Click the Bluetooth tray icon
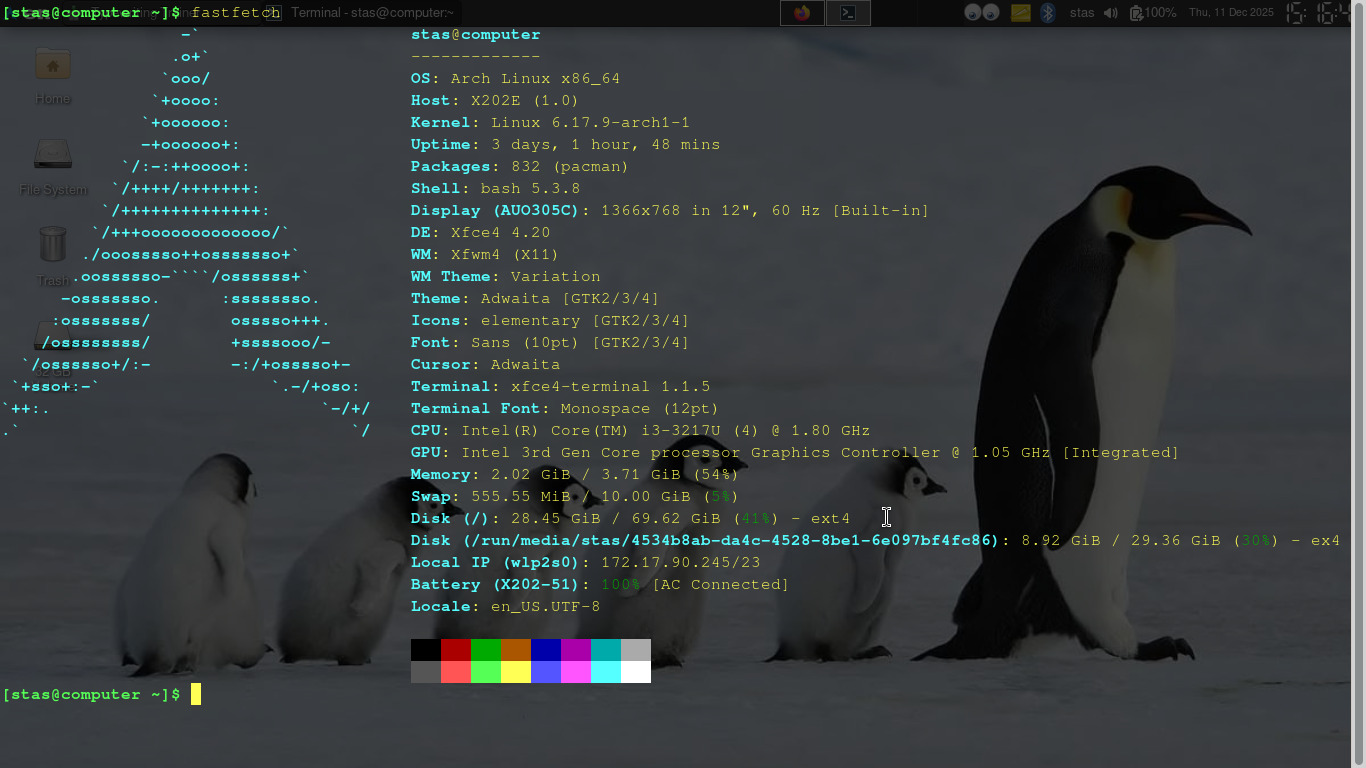This screenshot has width=1366, height=768. click(1048, 13)
